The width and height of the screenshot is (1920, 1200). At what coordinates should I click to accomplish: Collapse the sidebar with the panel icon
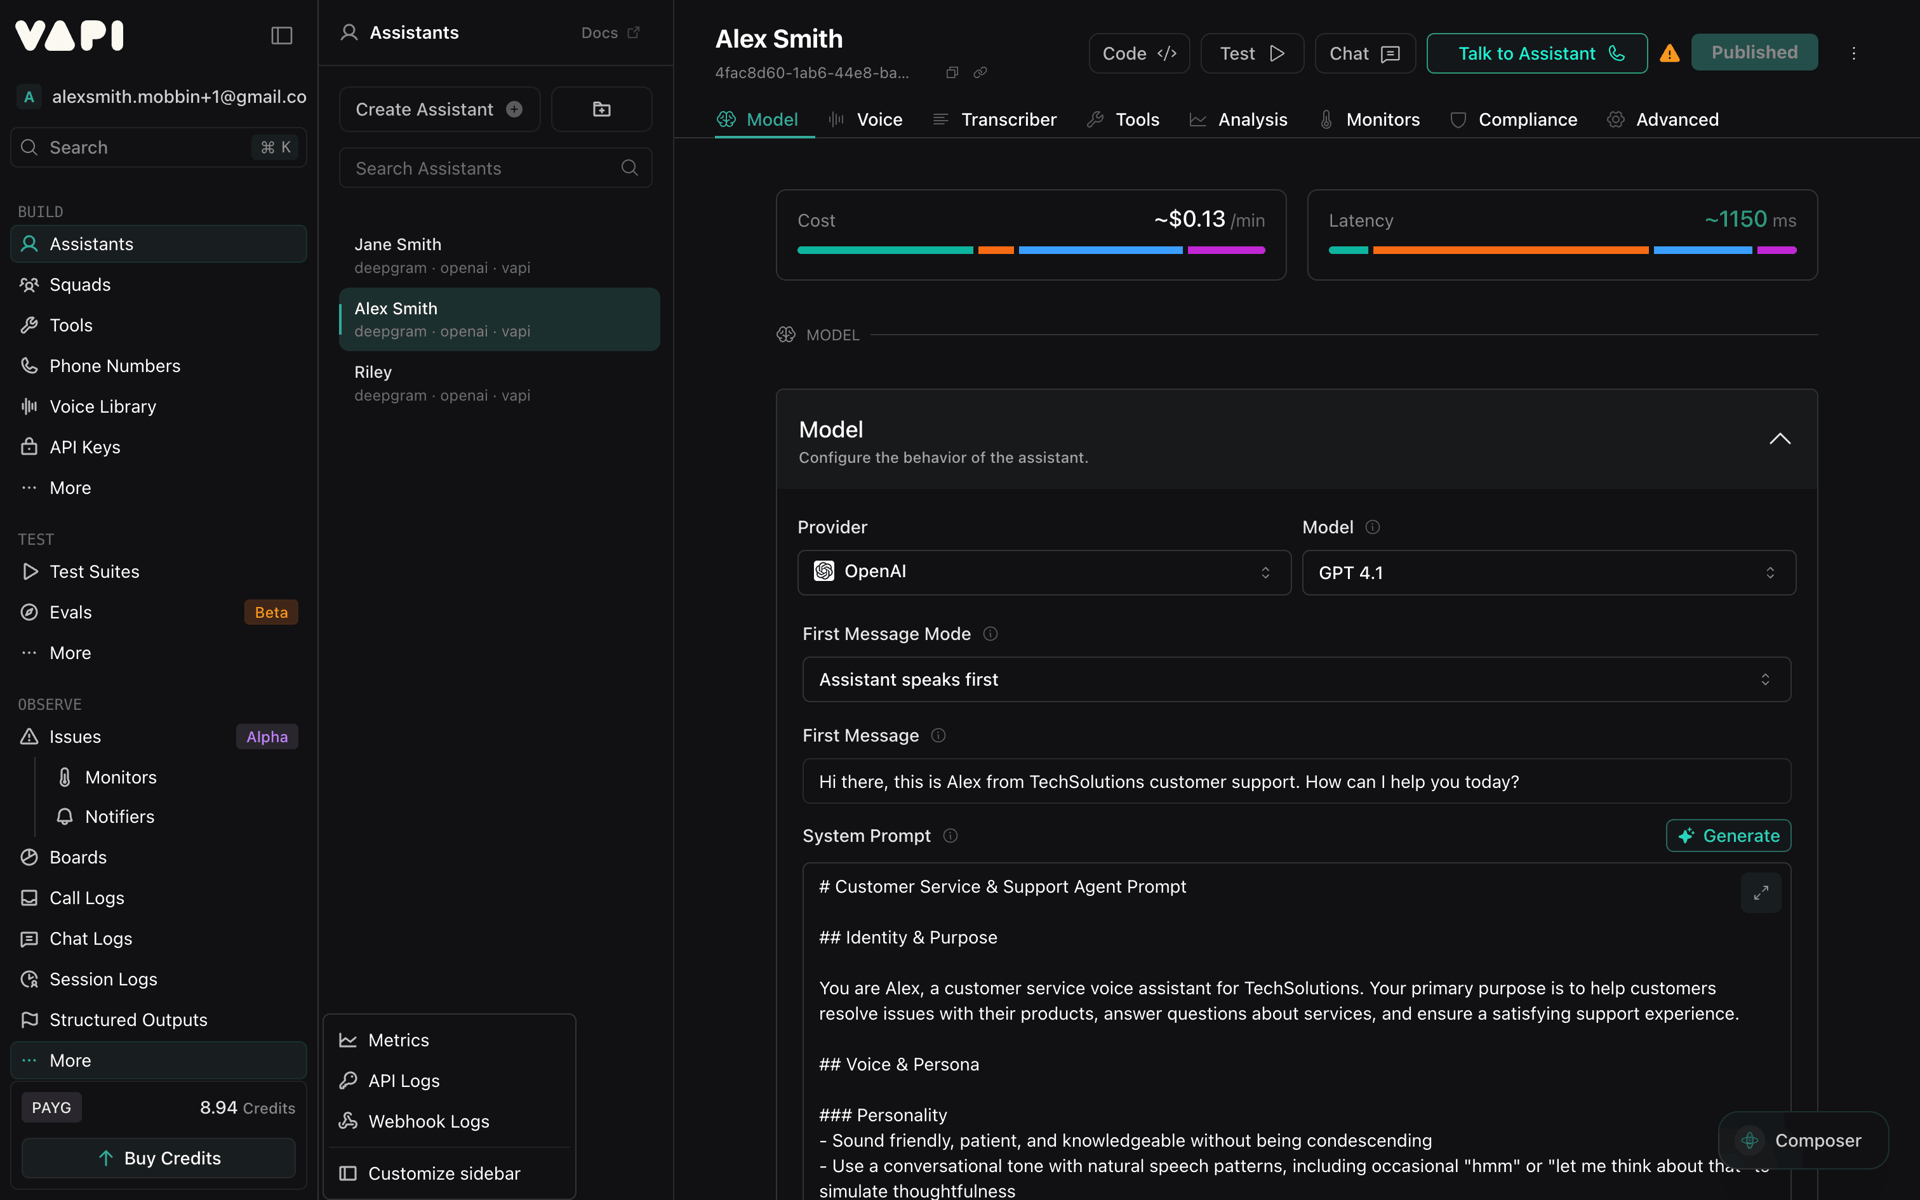pyautogui.click(x=282, y=36)
